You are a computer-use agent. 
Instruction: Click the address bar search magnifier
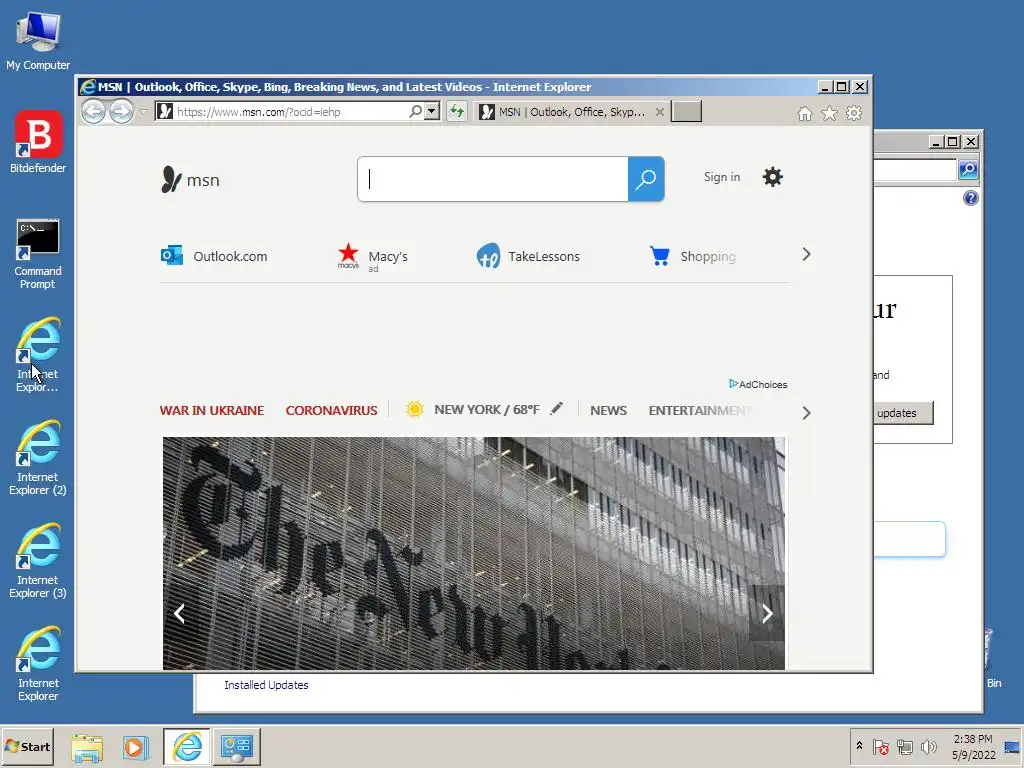tap(415, 112)
